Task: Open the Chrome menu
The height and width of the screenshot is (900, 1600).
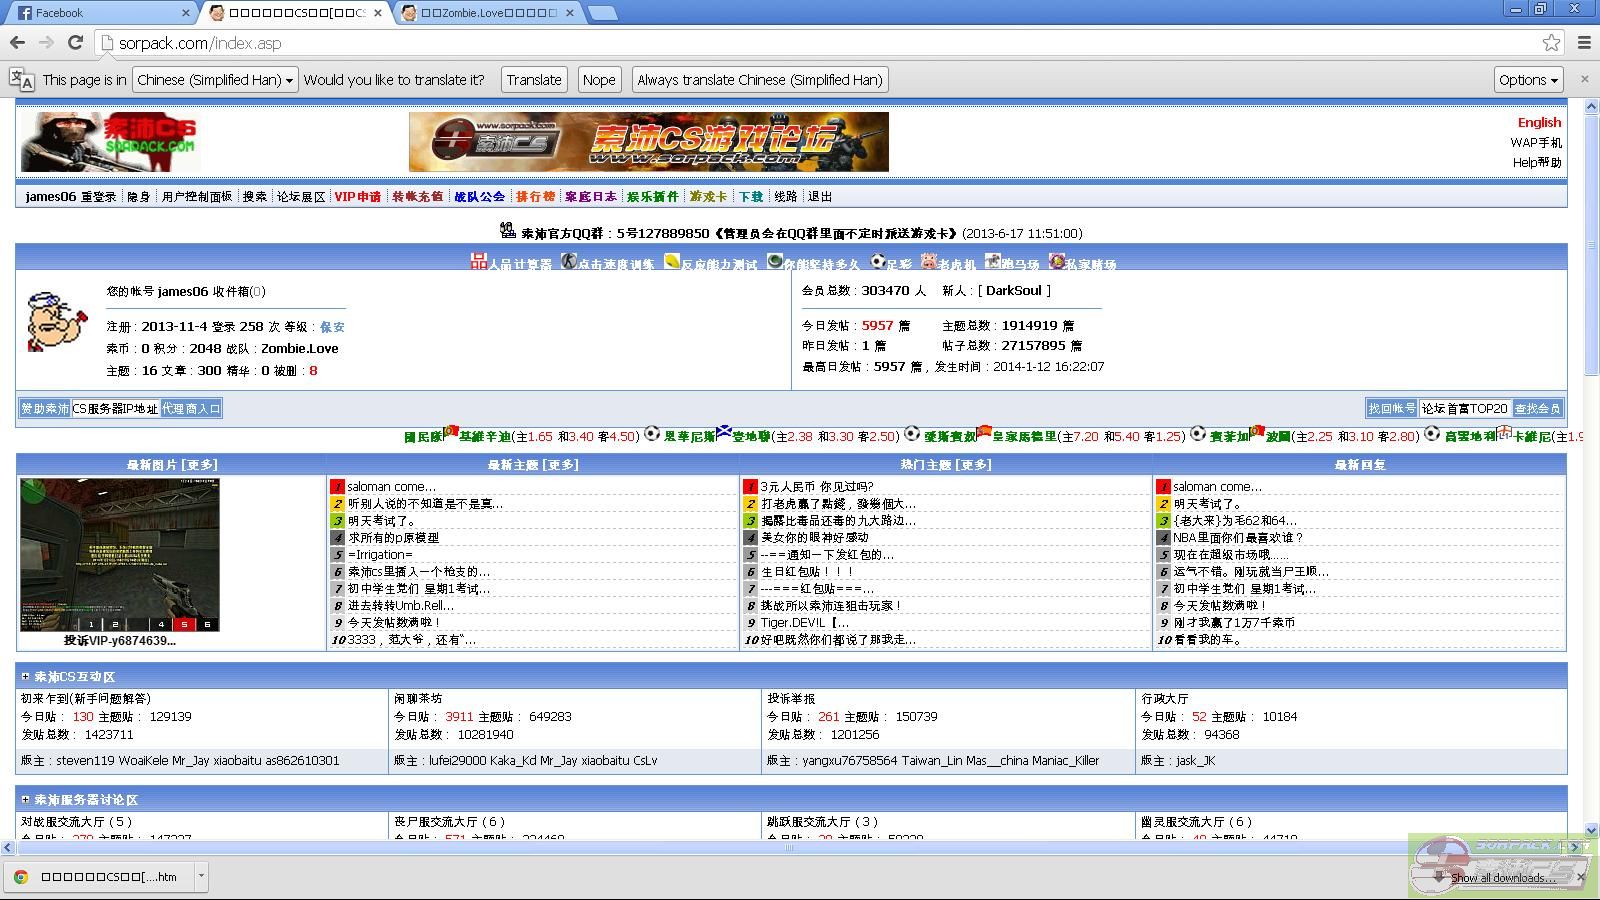Action: (x=1583, y=43)
